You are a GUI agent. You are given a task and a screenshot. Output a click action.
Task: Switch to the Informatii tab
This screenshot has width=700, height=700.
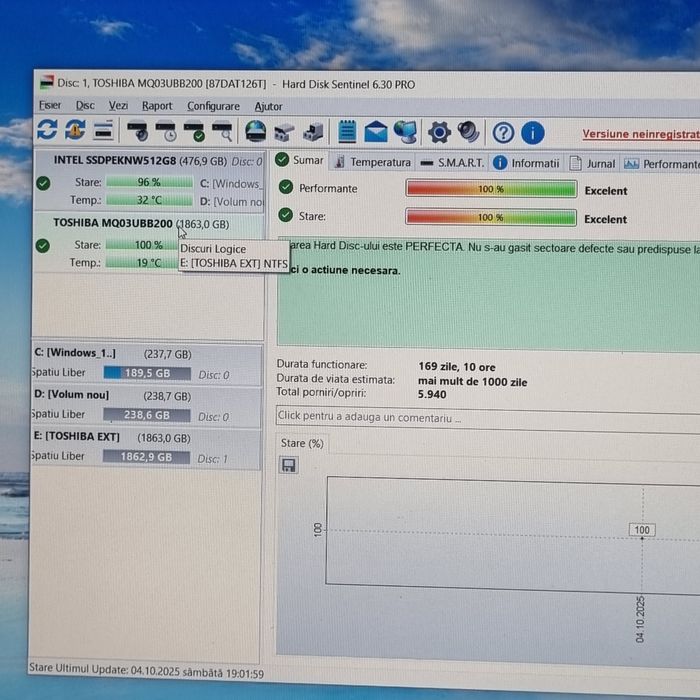[x=526, y=163]
